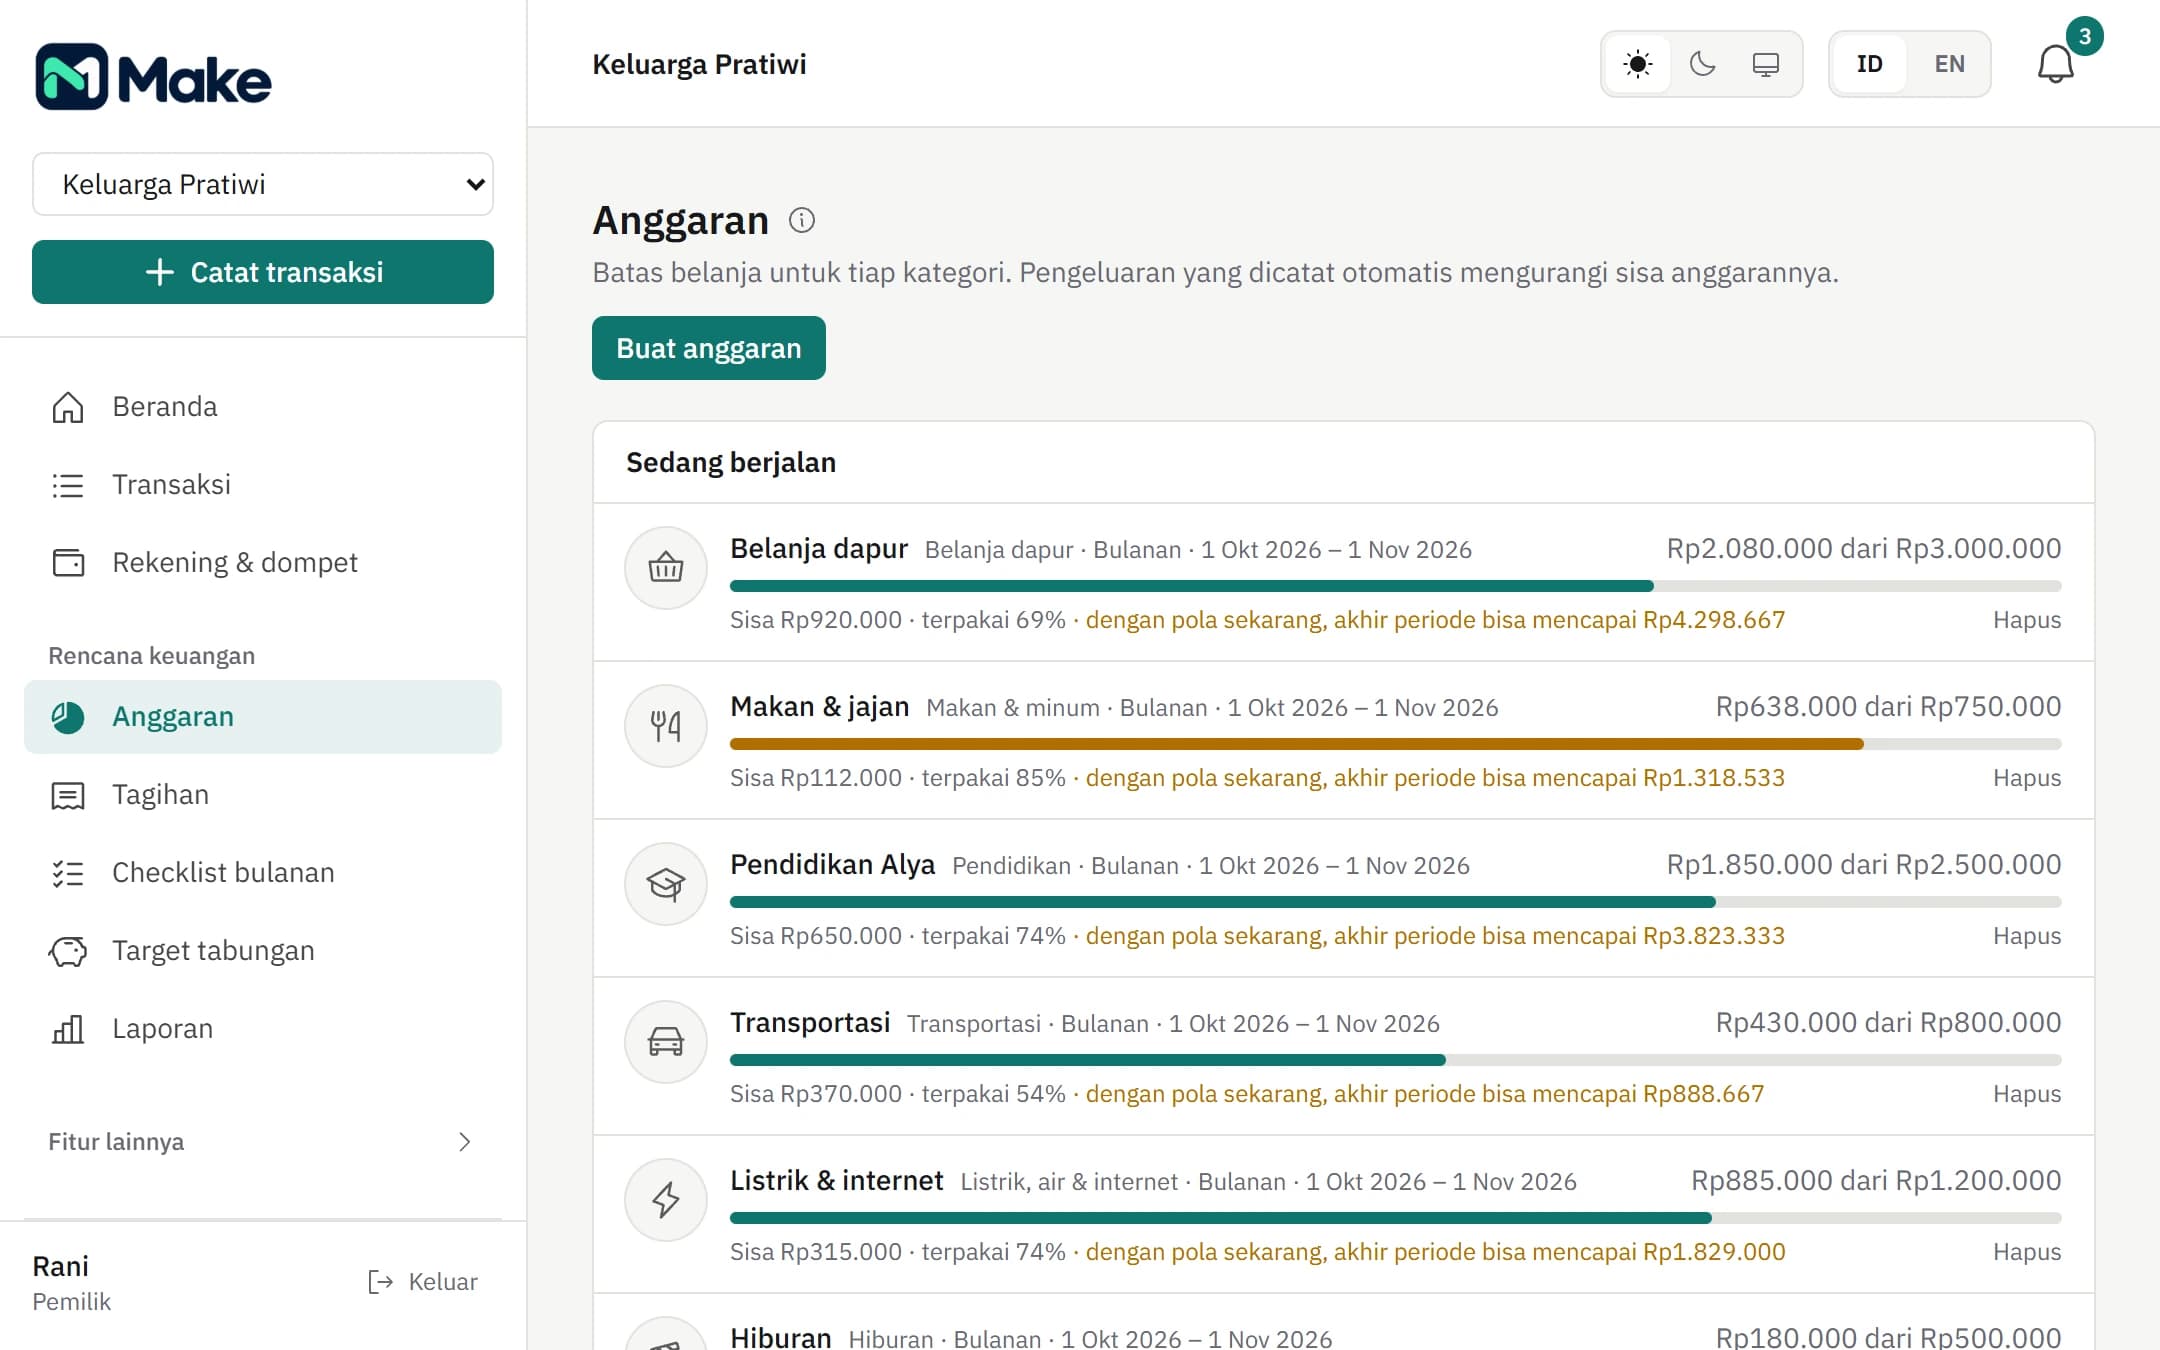Open the Keluarga Pratiwi household dropdown
2160x1350 pixels.
pos(263,184)
